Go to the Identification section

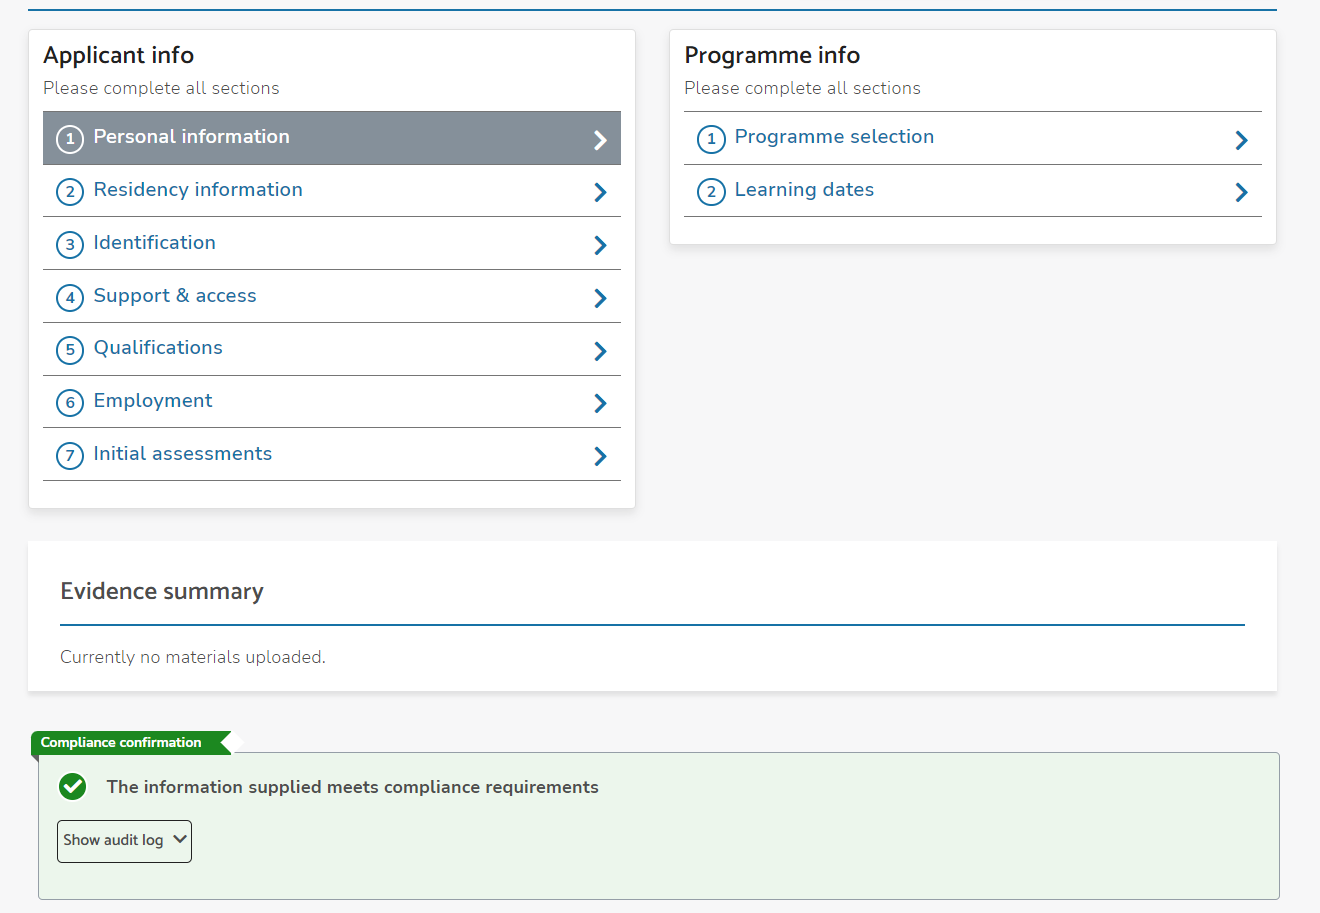point(332,244)
